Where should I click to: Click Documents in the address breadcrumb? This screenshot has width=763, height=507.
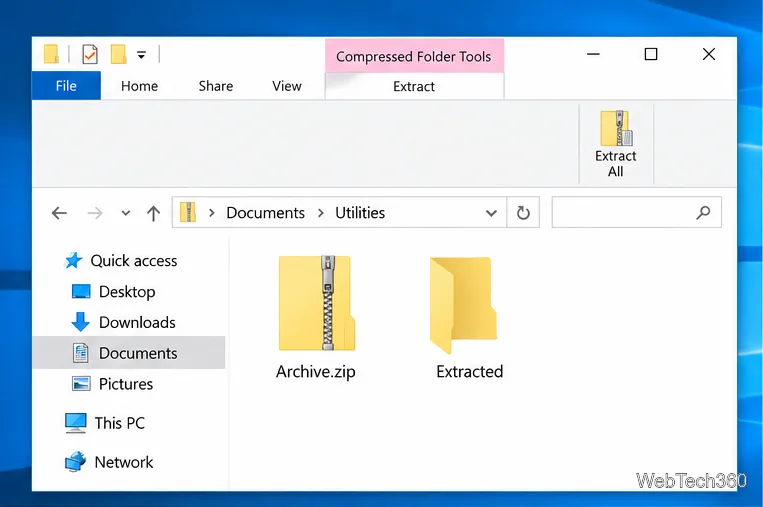tap(266, 213)
